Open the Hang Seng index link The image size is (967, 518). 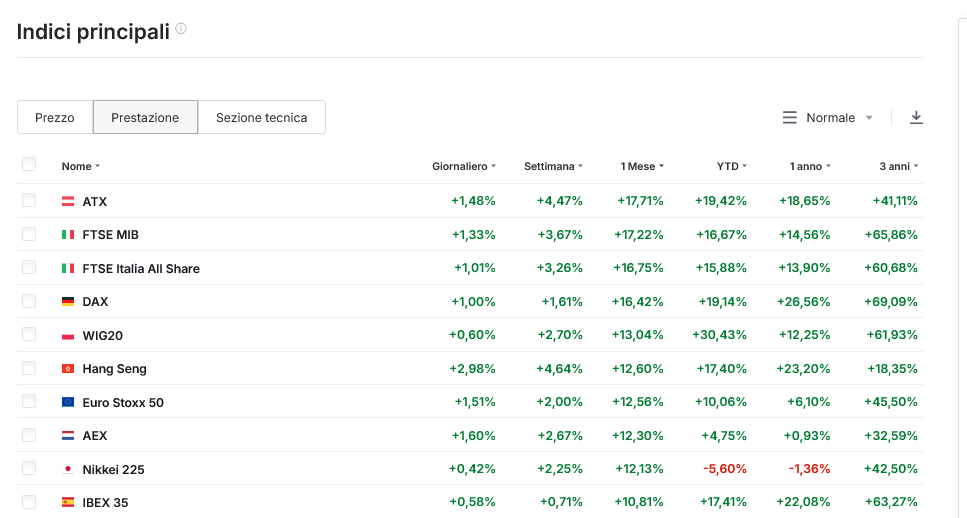(x=115, y=369)
